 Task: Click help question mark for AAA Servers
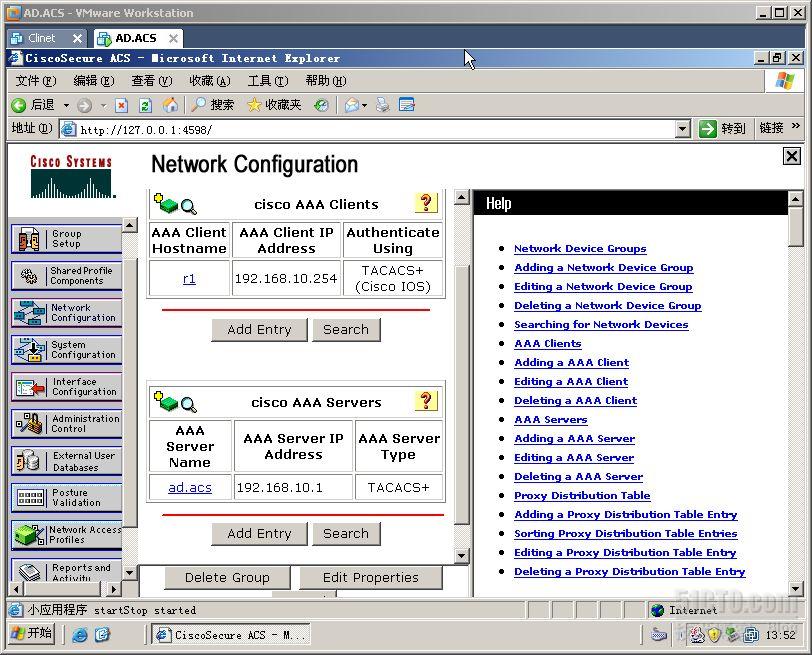[x=426, y=401]
